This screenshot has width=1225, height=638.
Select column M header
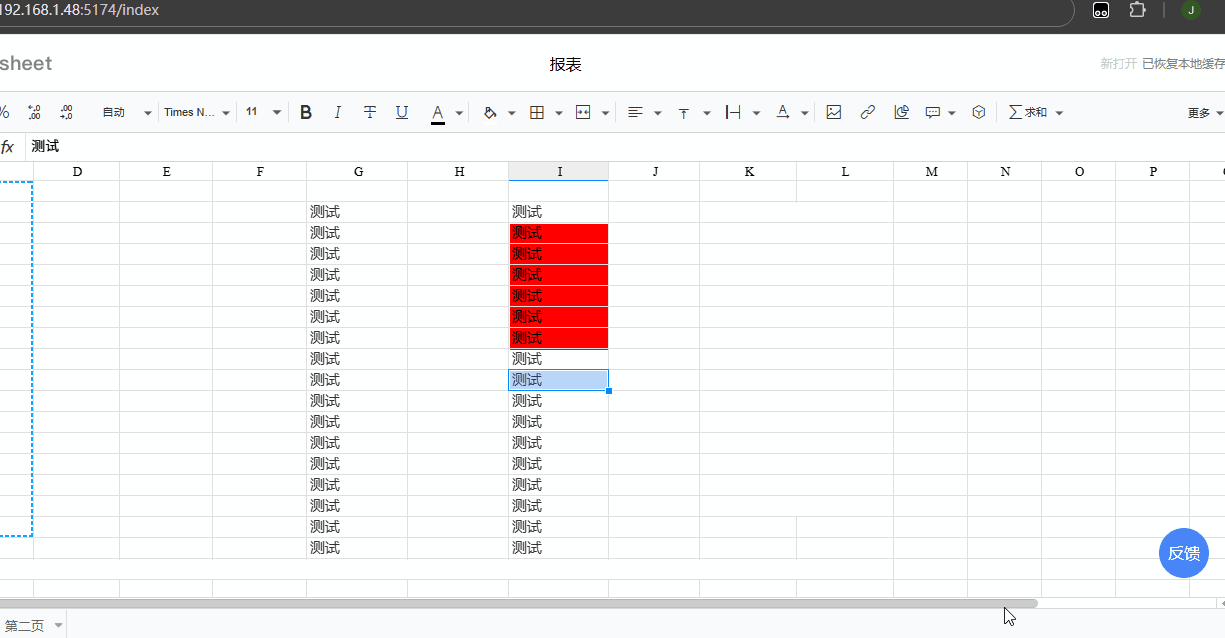[931, 172]
